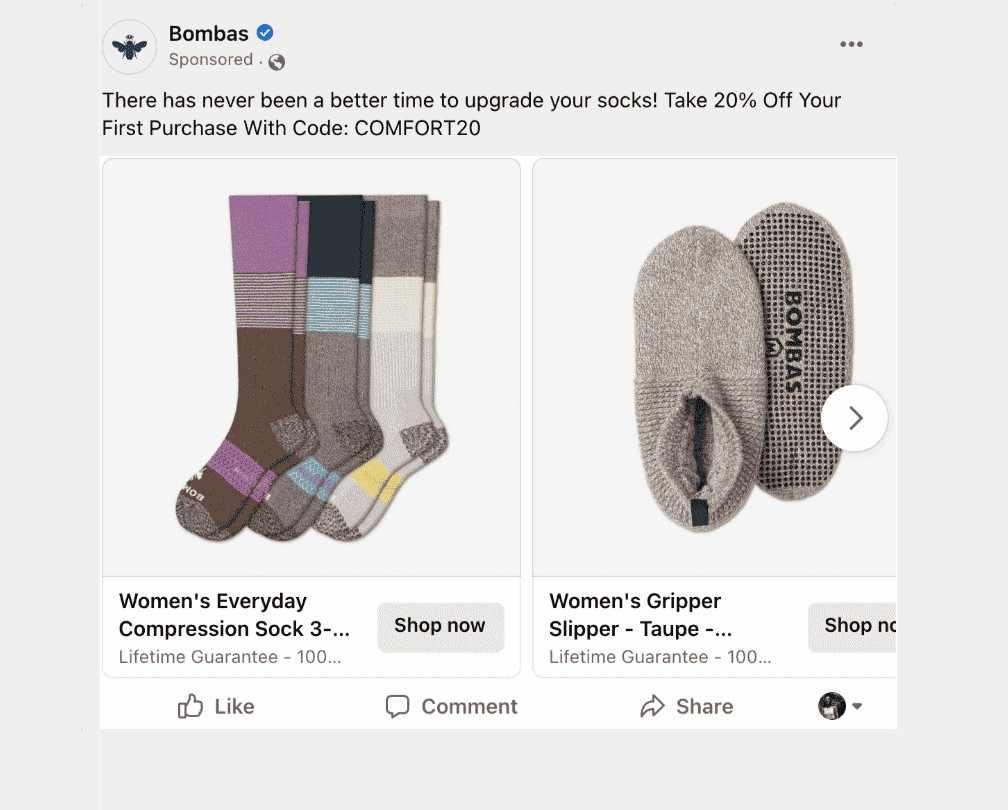Screen dimensions: 1008x810
Task: Open the three-dot options menu on the post
Action: click(851, 44)
